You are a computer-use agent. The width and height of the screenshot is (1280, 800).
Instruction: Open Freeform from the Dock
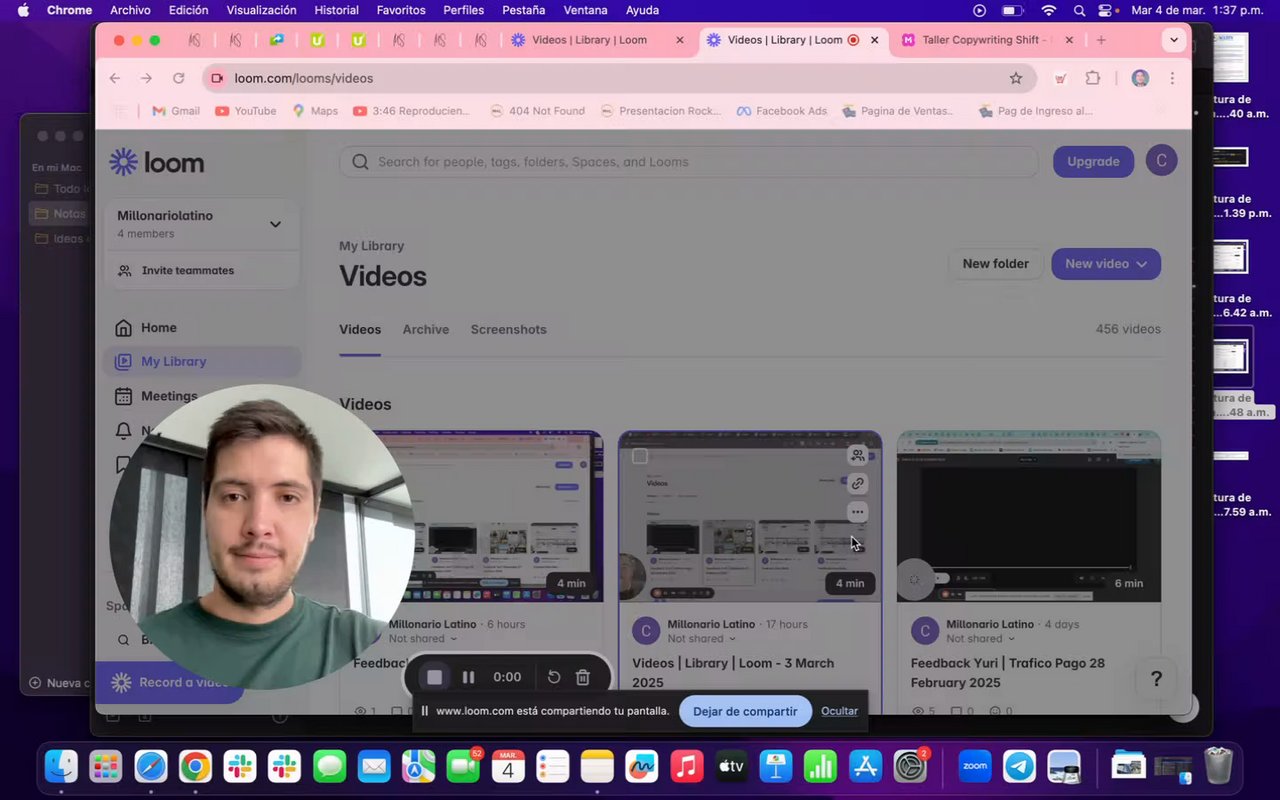(642, 767)
